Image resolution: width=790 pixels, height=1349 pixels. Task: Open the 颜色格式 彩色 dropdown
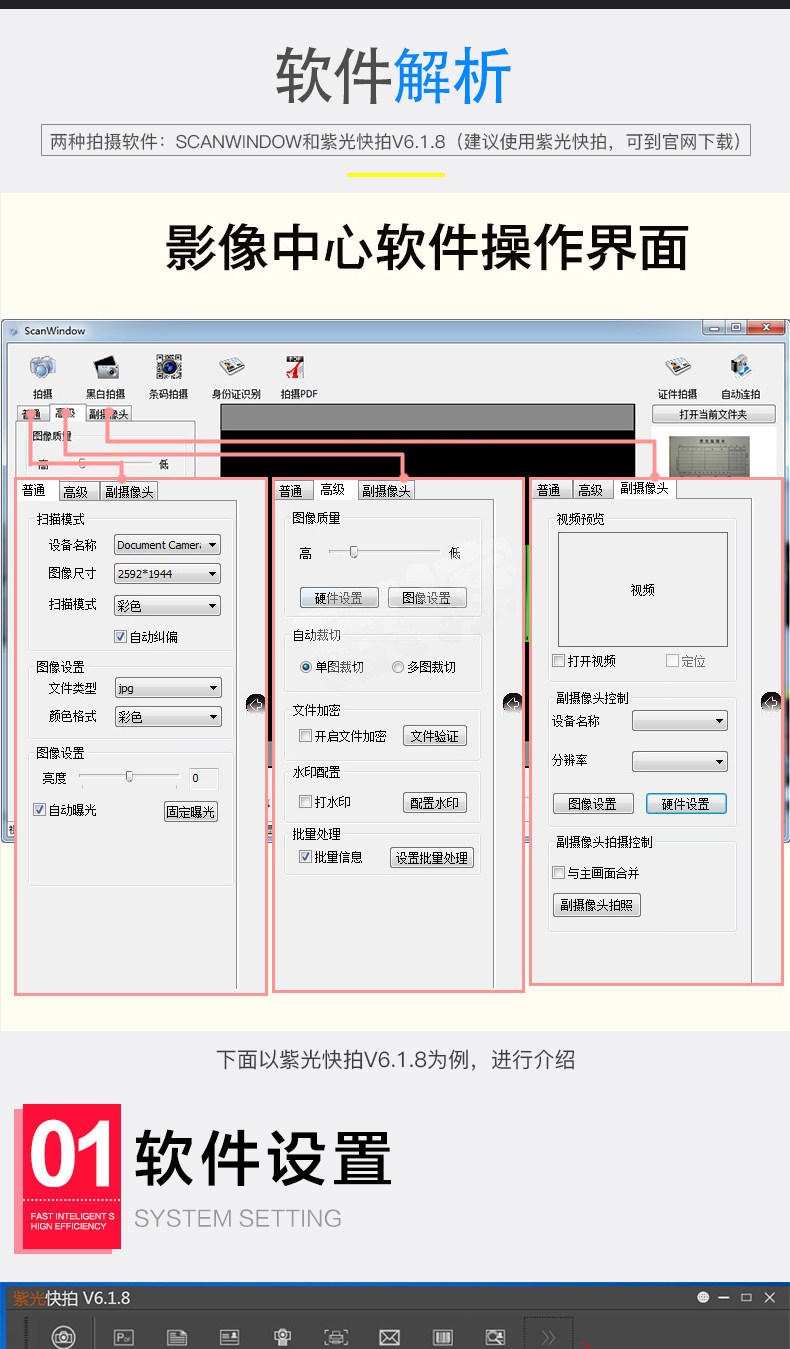(x=167, y=717)
